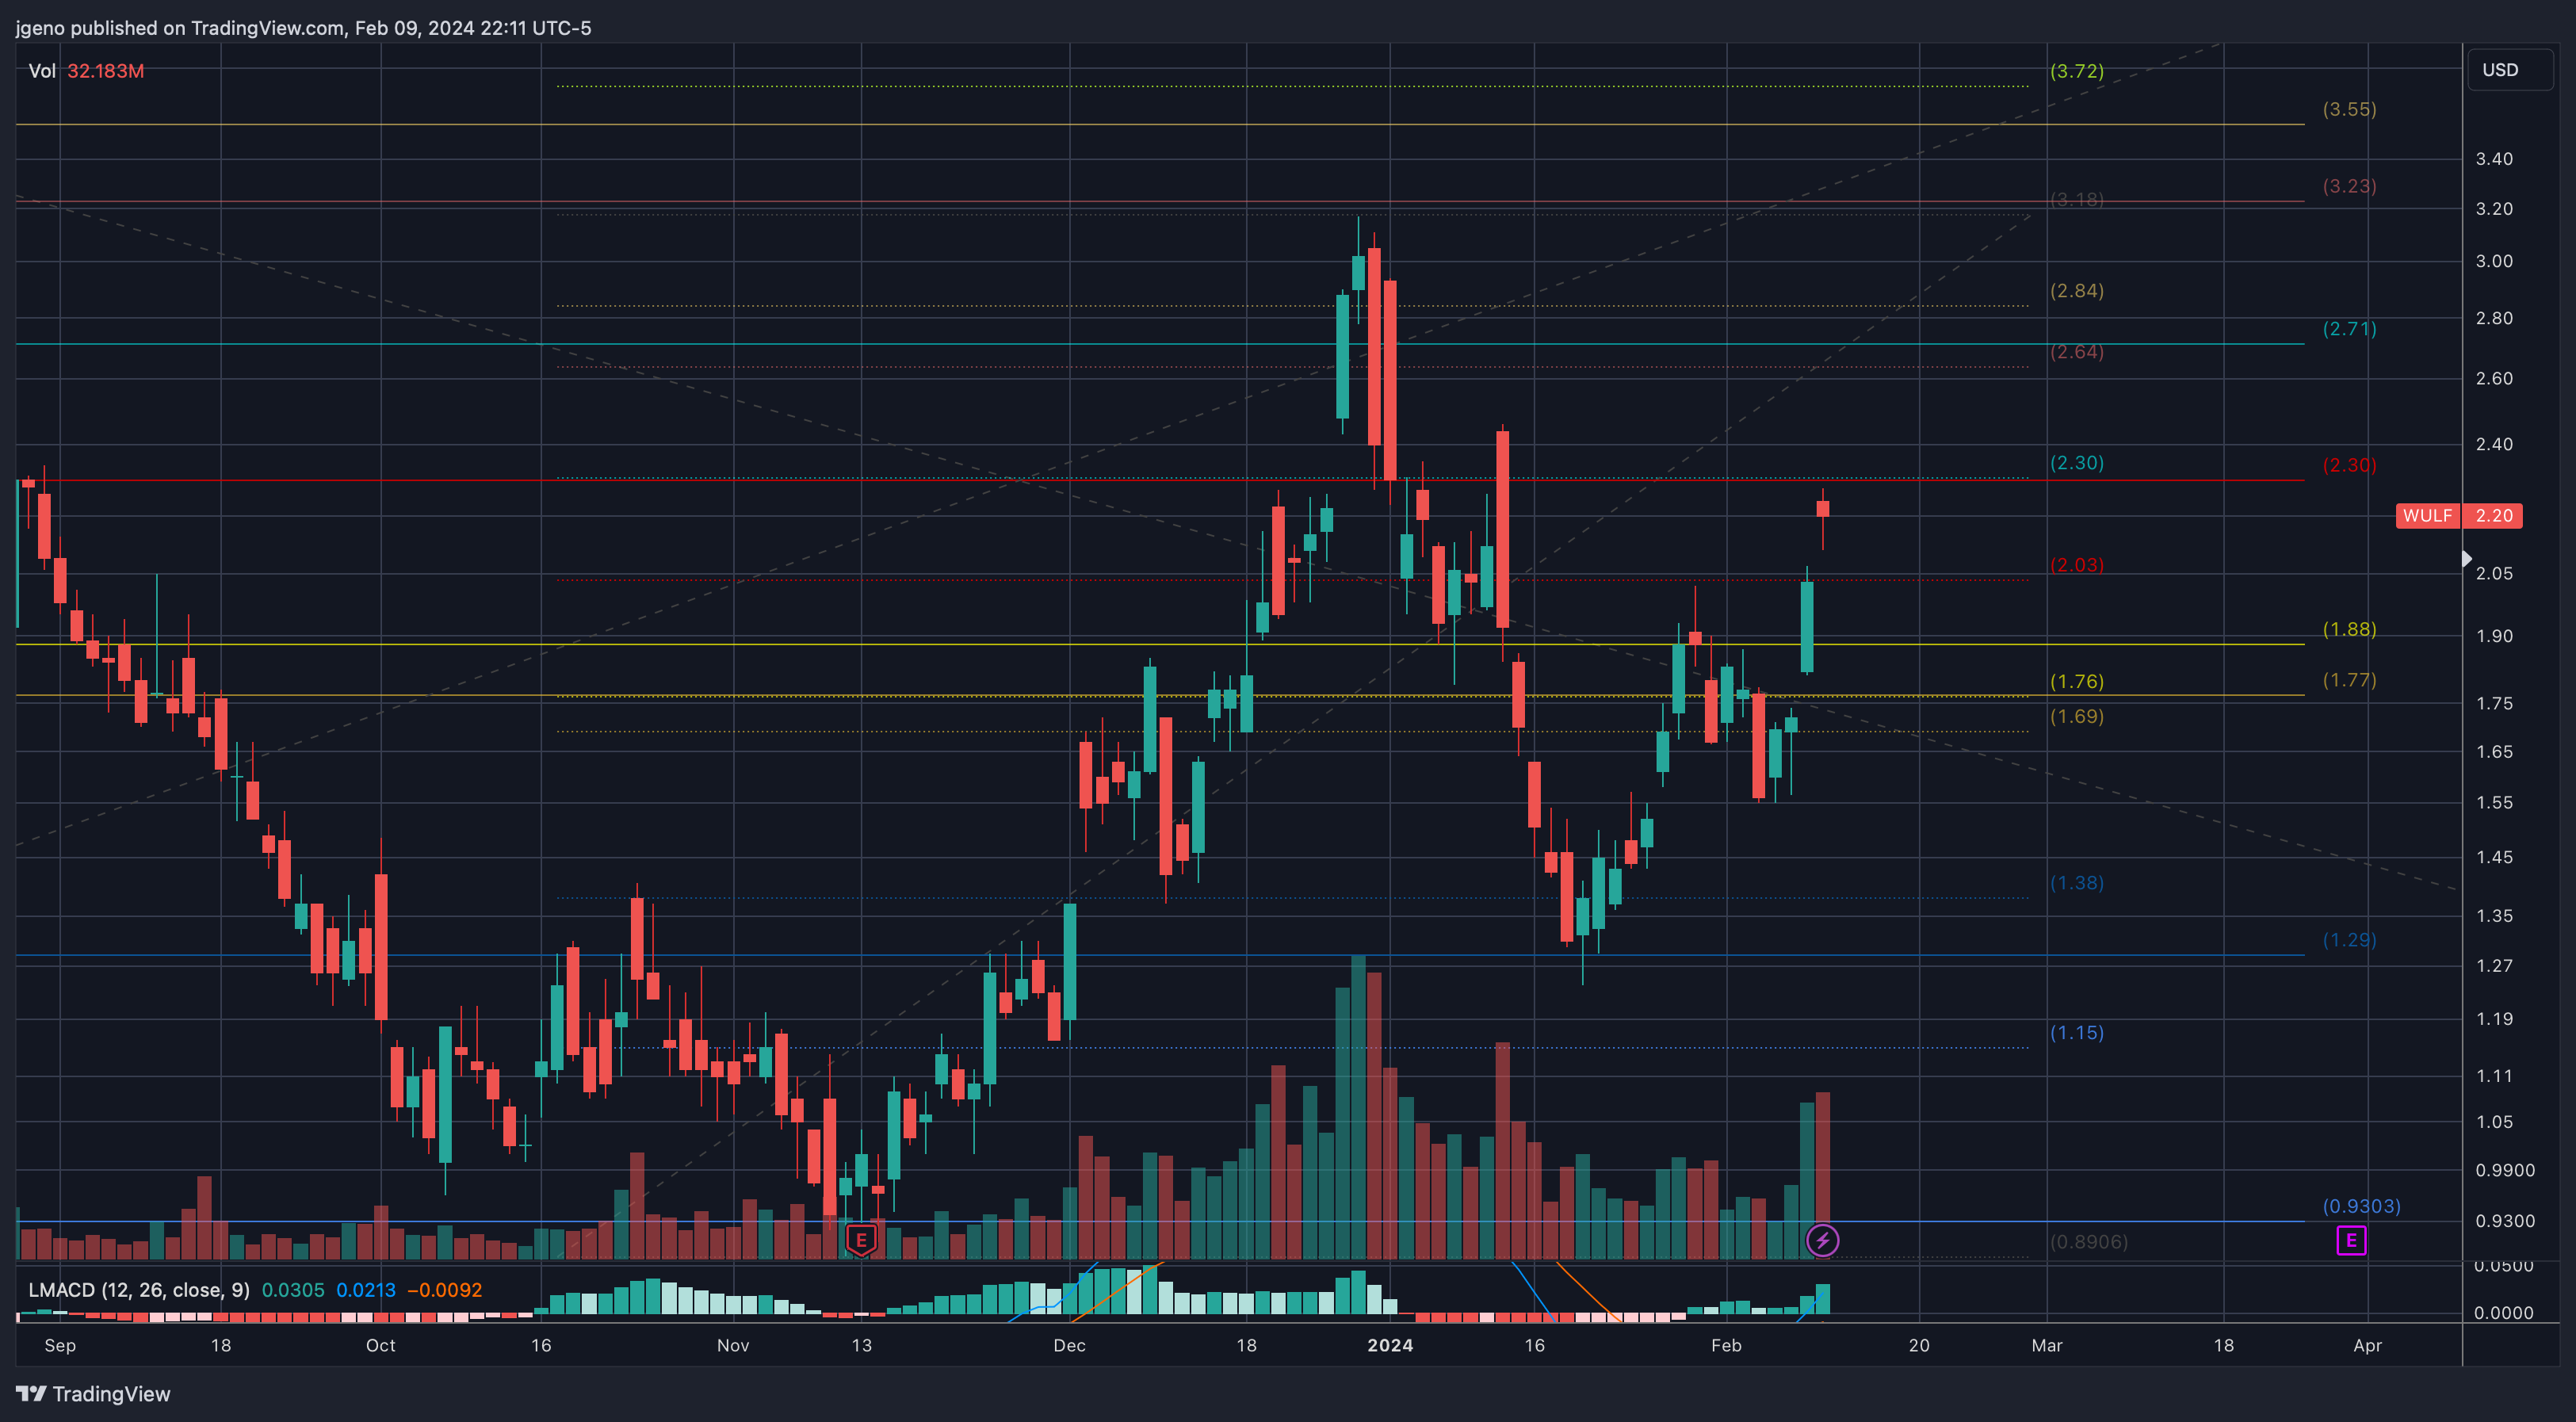Click the TradingView wordmark text
2576x1422 pixels.
(x=111, y=1394)
